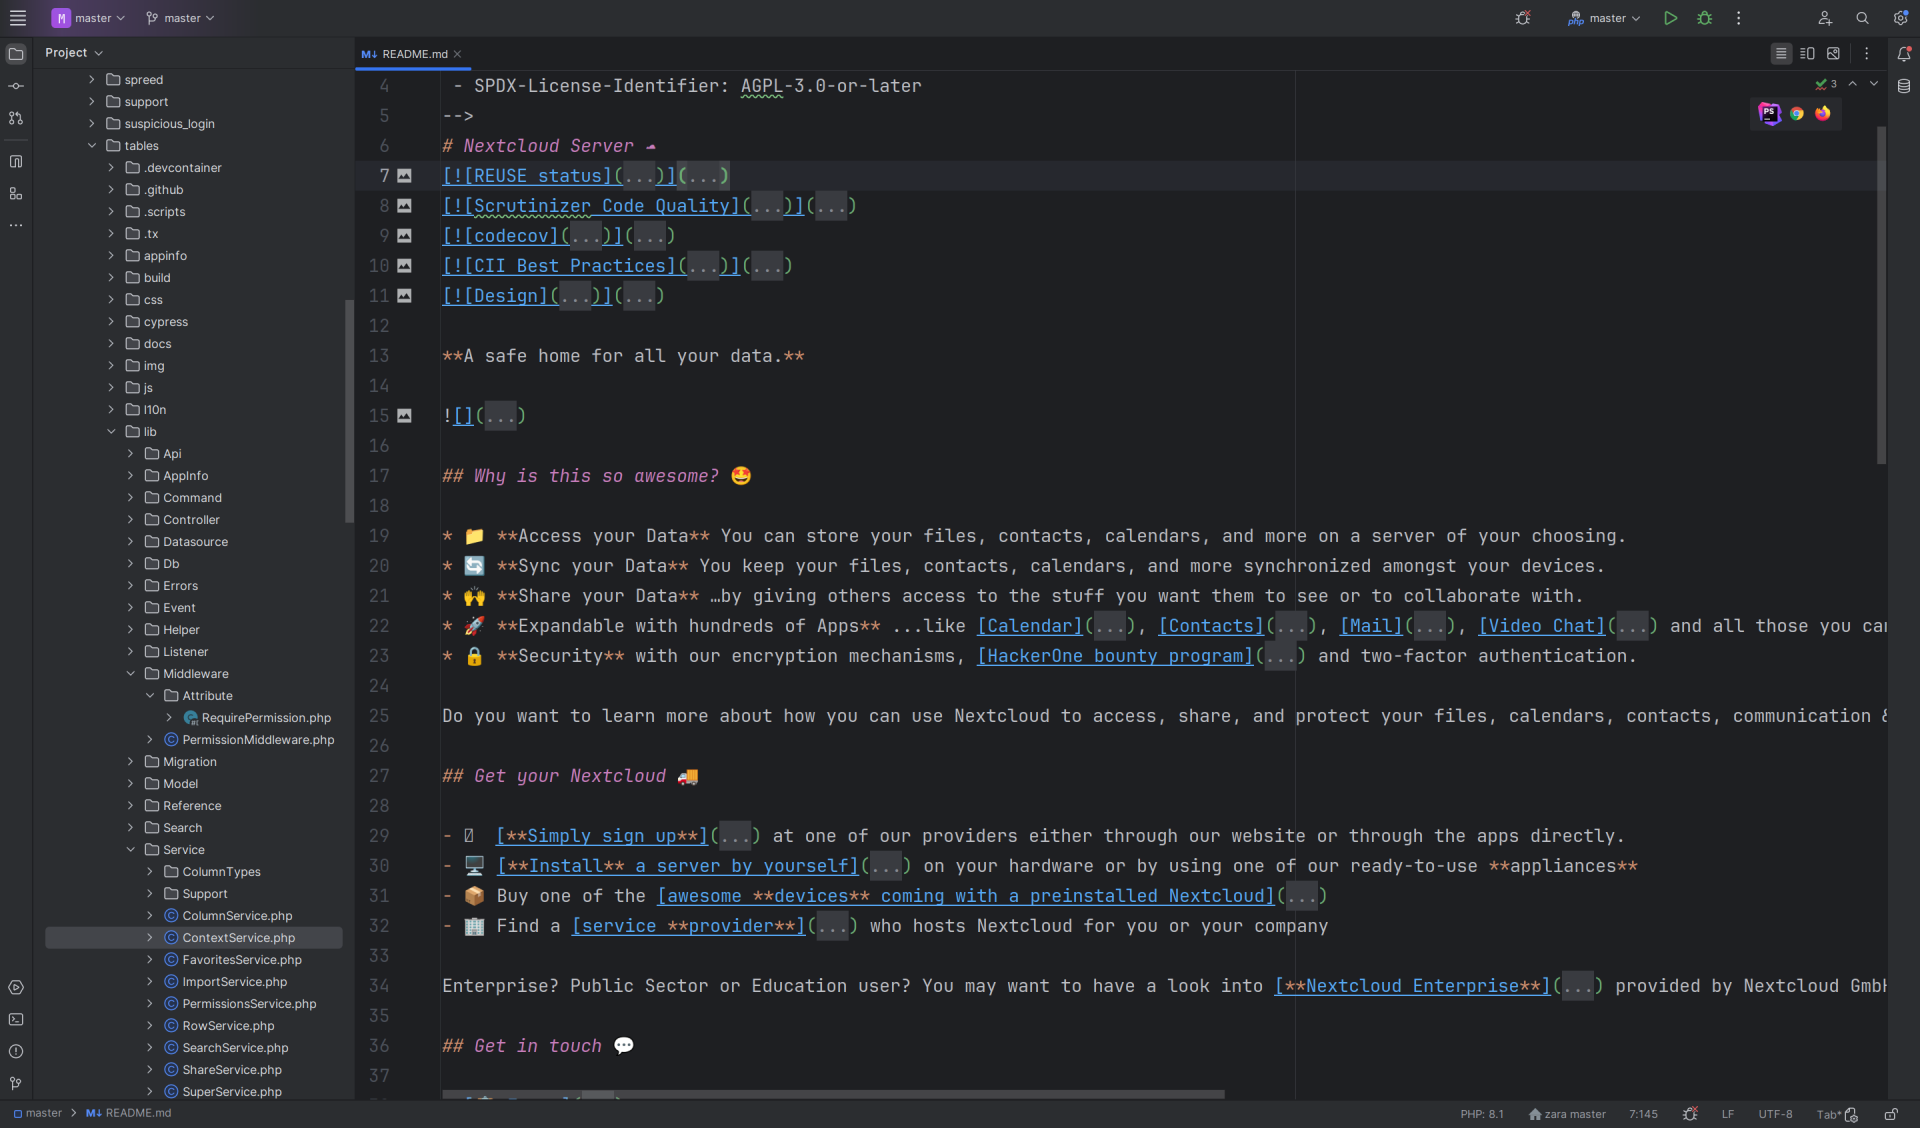Screen dimensions: 1920x1128
Task: Click image gutter icon on line 15
Action: pos(404,416)
